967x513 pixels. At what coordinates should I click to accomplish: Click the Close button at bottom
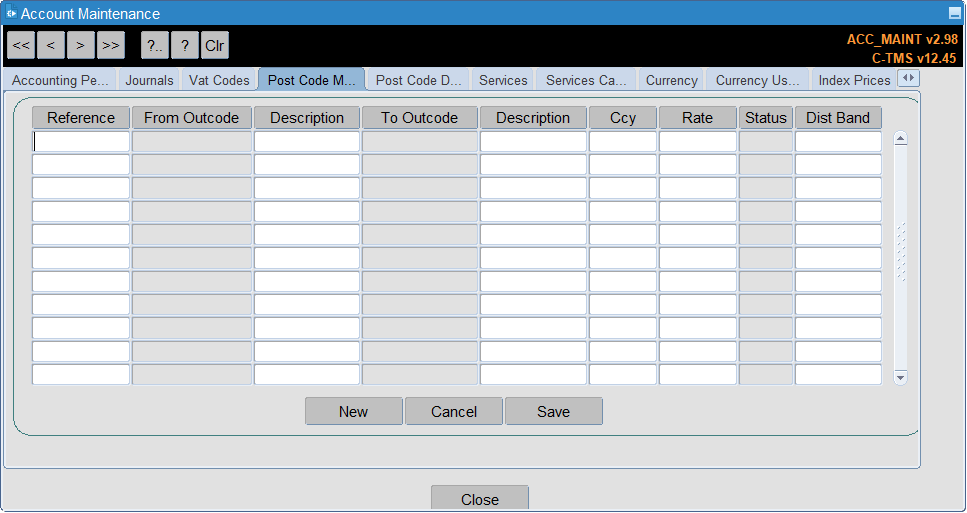click(480, 499)
